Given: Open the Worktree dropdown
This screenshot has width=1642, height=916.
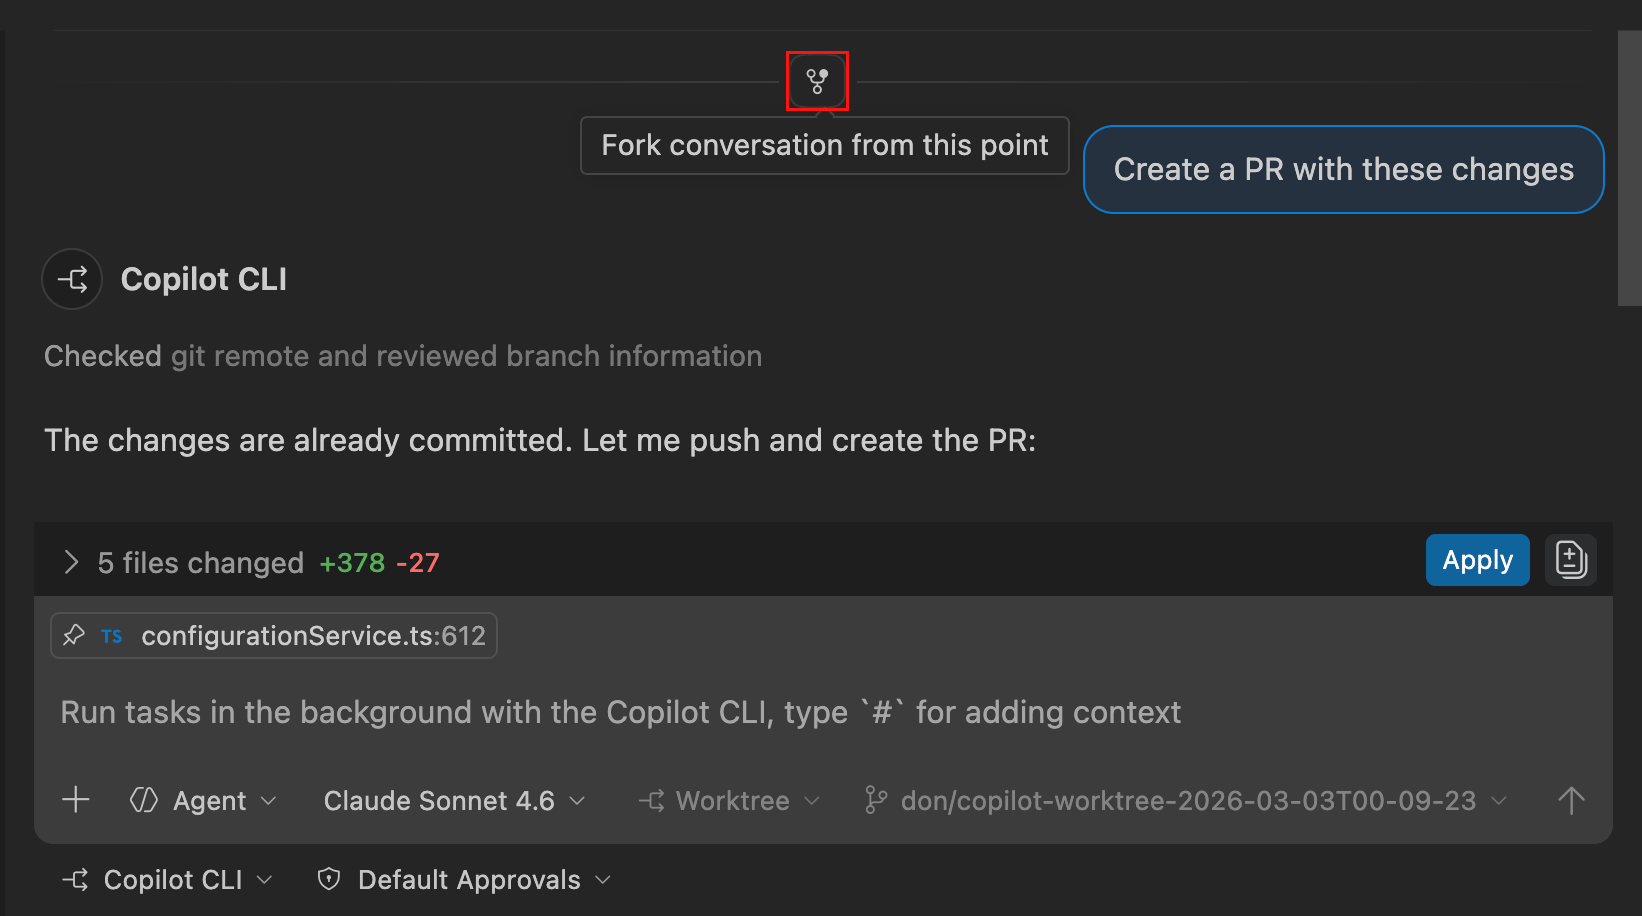Looking at the screenshot, I should (x=731, y=800).
